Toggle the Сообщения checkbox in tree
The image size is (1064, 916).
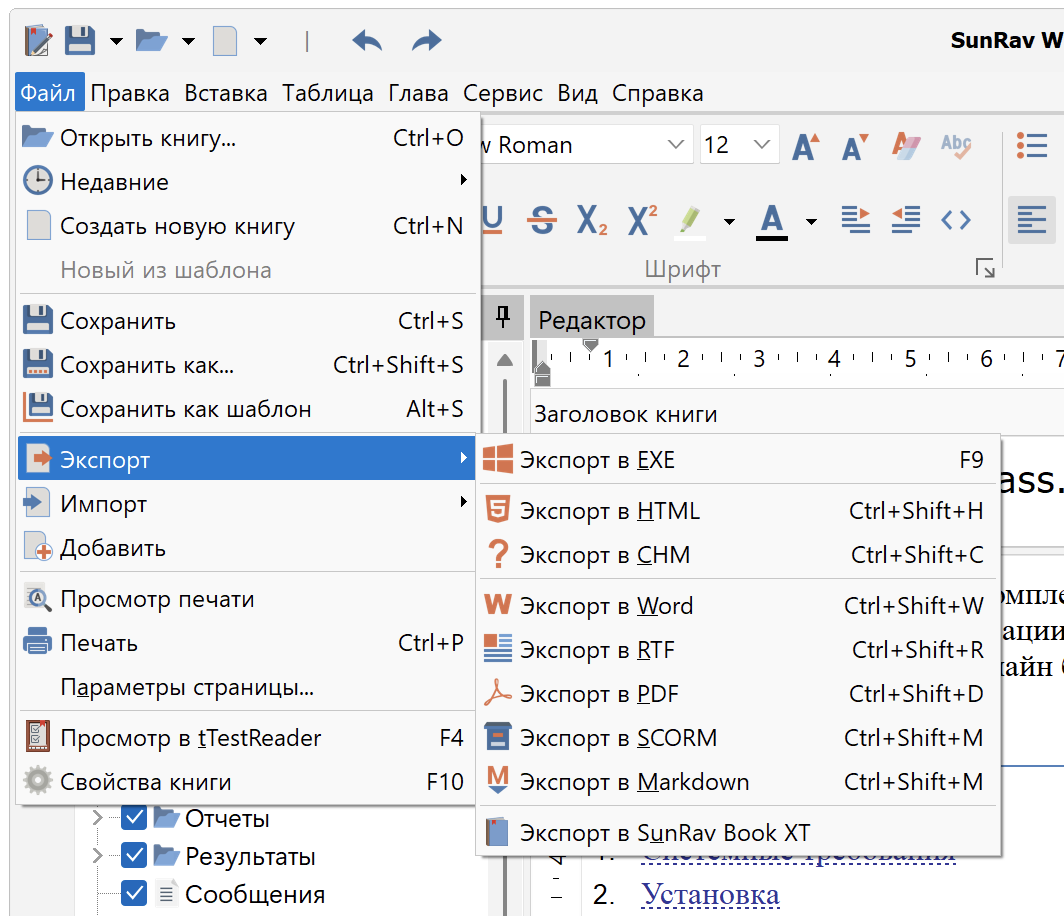click(x=134, y=894)
